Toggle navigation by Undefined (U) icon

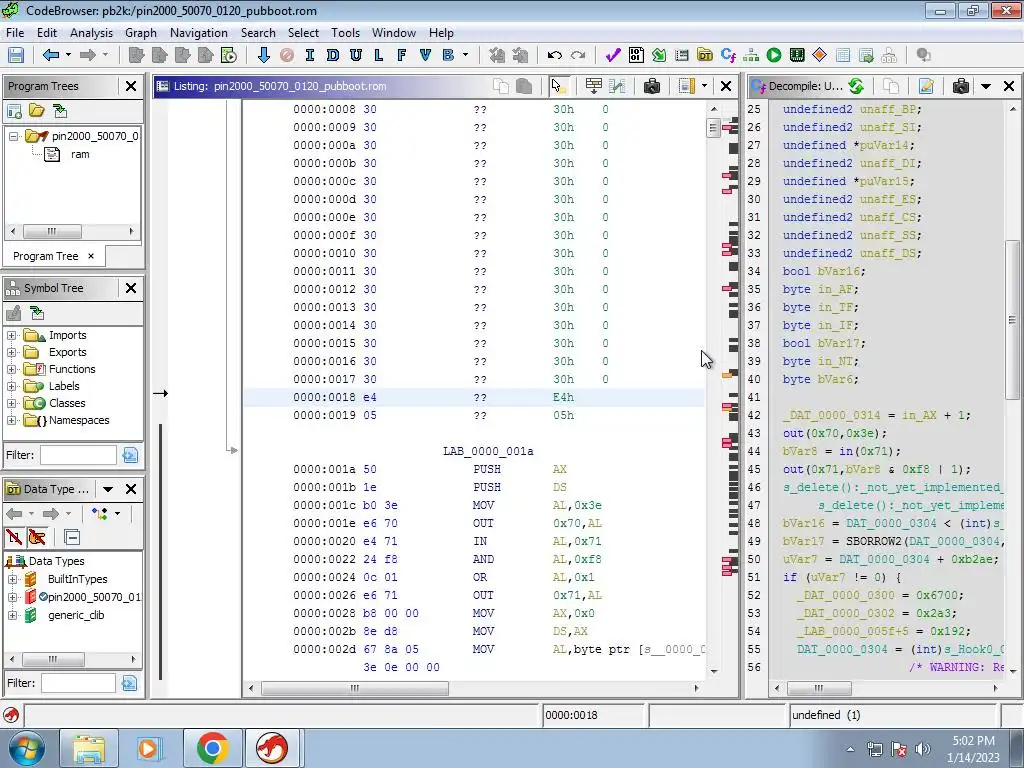point(356,56)
